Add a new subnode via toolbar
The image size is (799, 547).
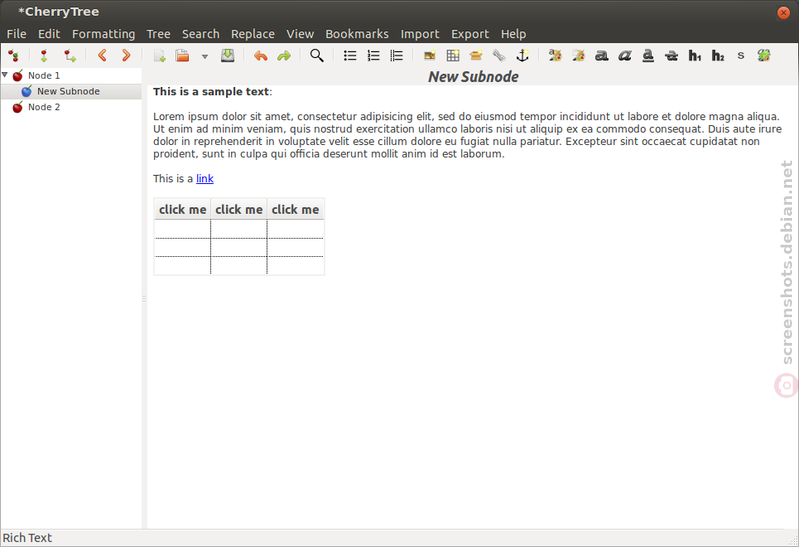(69, 56)
